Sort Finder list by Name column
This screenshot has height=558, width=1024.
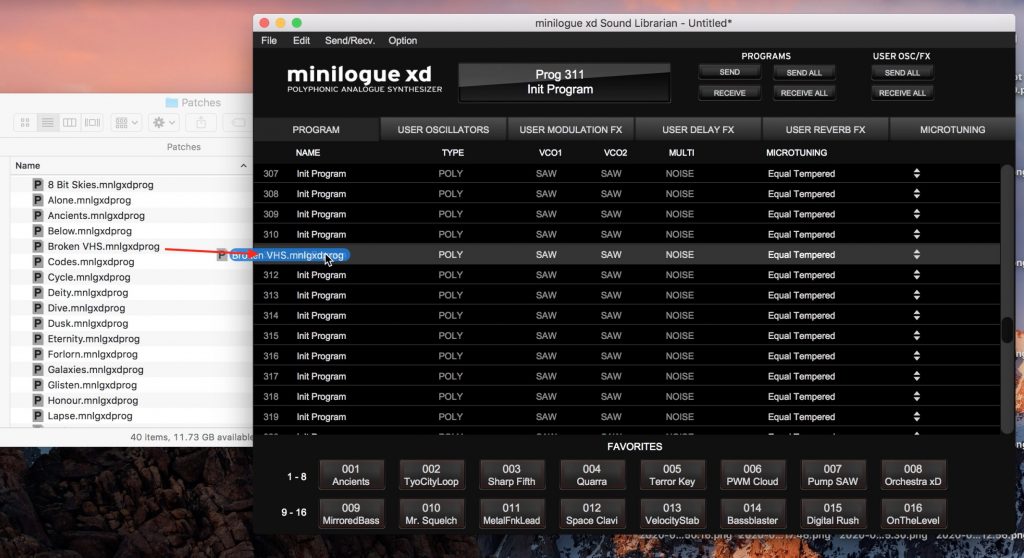(x=28, y=166)
